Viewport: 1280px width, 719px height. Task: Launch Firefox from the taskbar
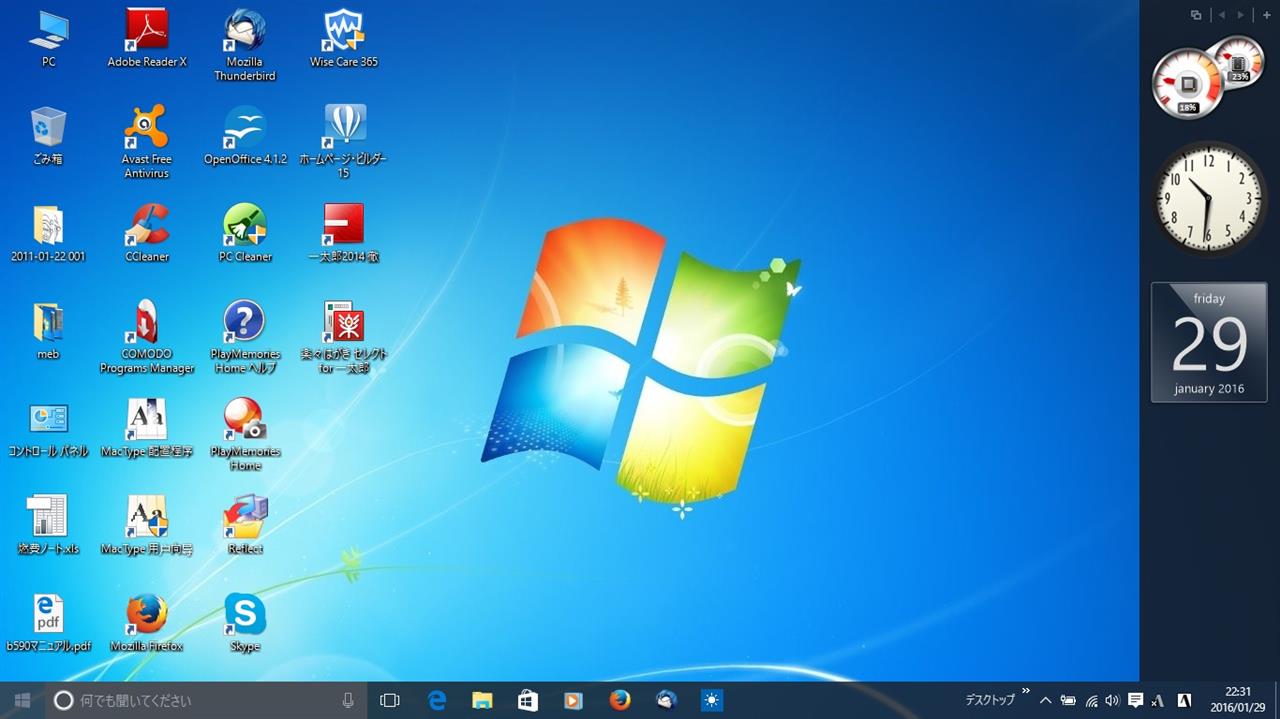(x=620, y=701)
